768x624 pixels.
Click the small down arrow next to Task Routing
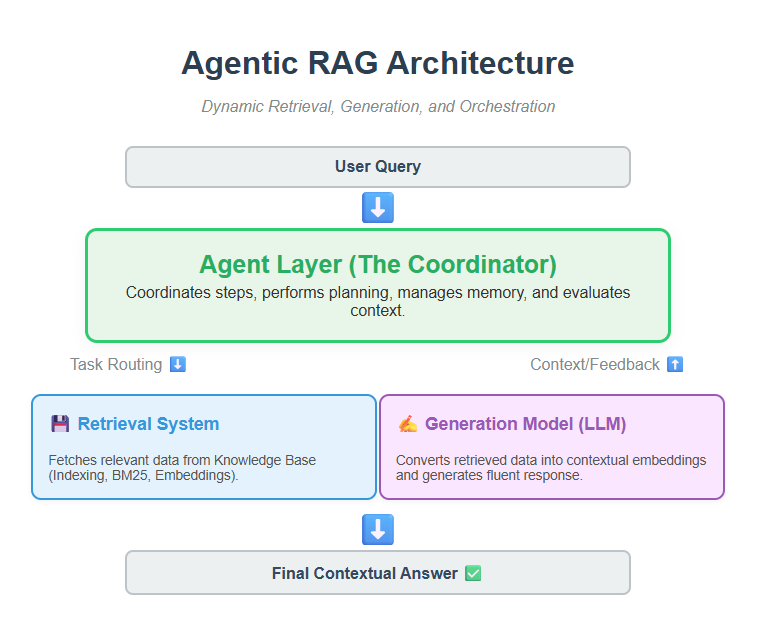point(177,364)
